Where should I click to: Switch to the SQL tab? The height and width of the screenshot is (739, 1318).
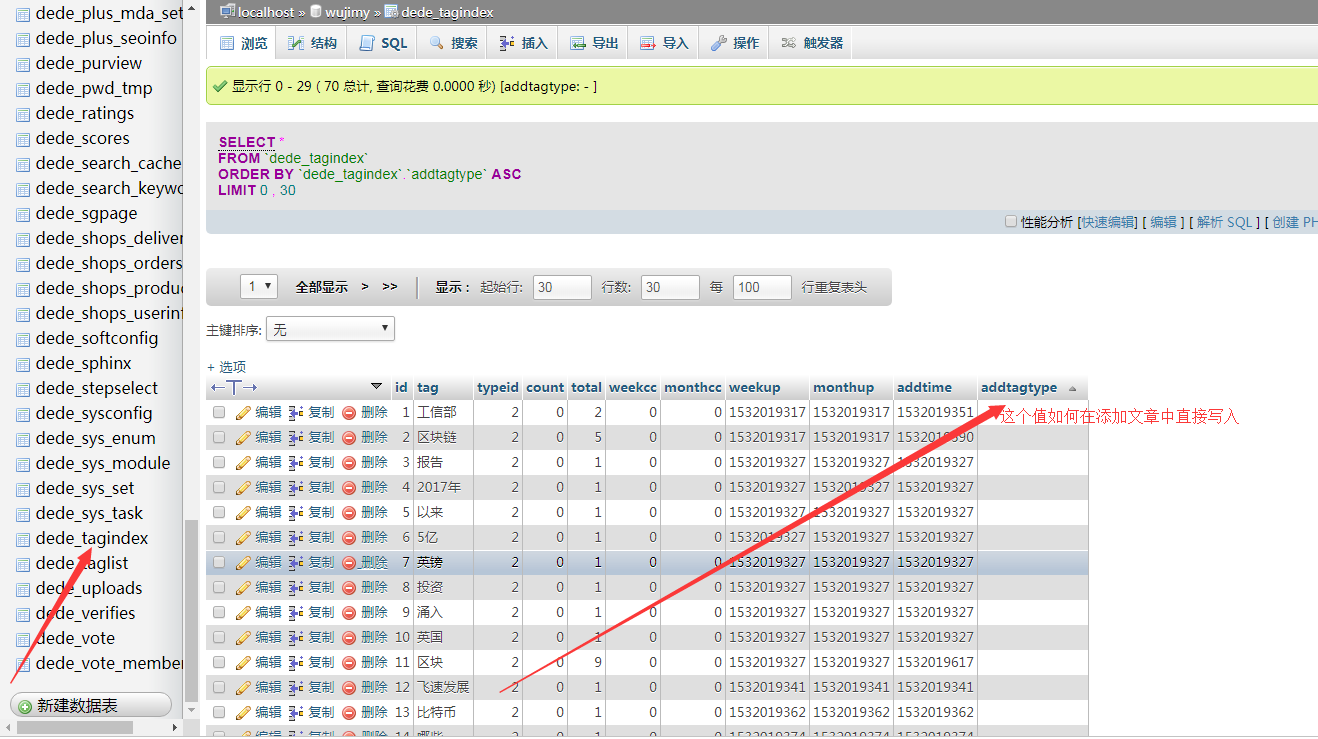pyautogui.click(x=383, y=43)
